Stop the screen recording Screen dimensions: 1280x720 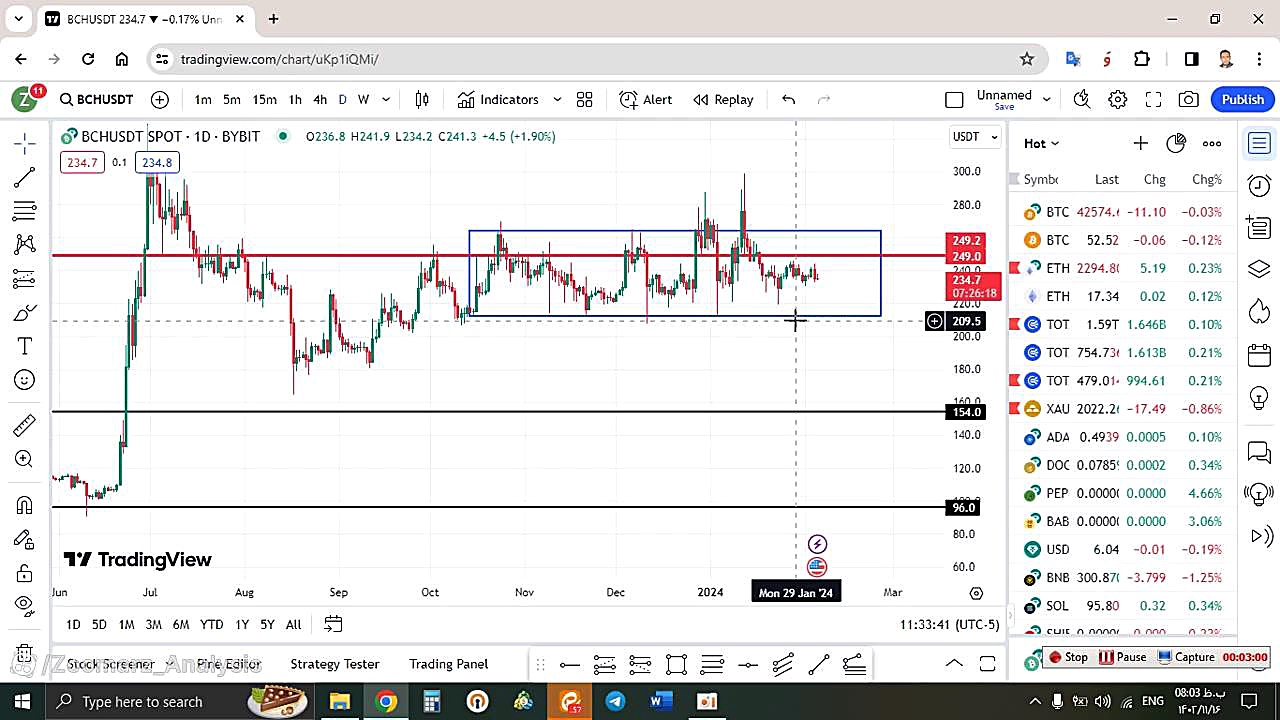tap(1067, 657)
